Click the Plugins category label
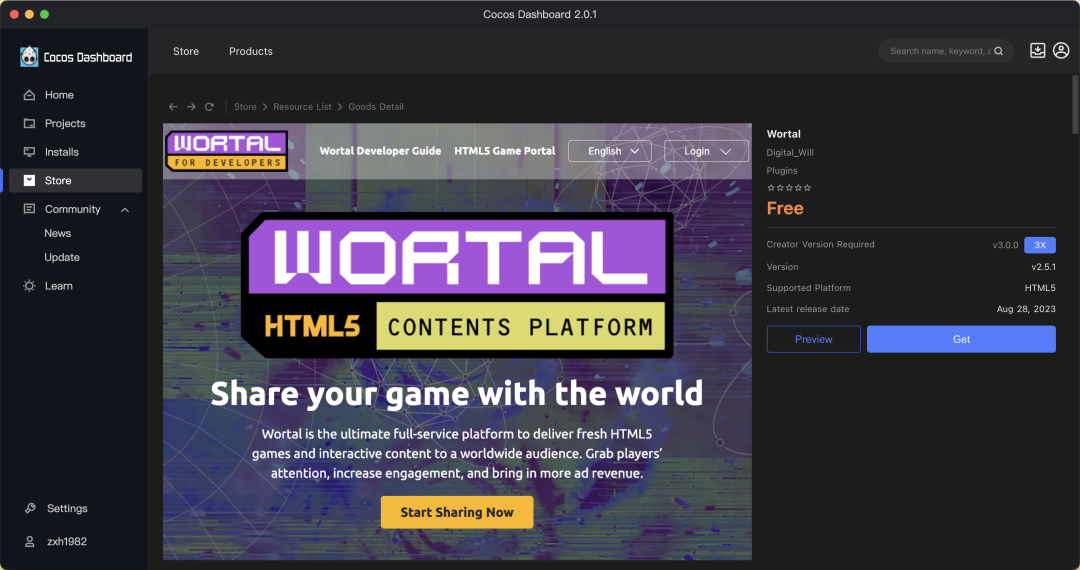 (782, 171)
